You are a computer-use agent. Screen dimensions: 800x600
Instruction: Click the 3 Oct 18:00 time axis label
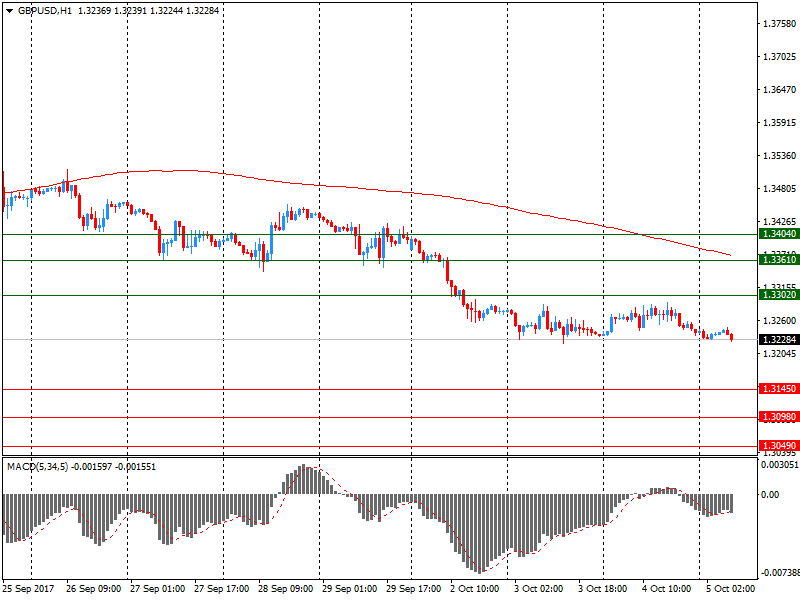pos(603,589)
